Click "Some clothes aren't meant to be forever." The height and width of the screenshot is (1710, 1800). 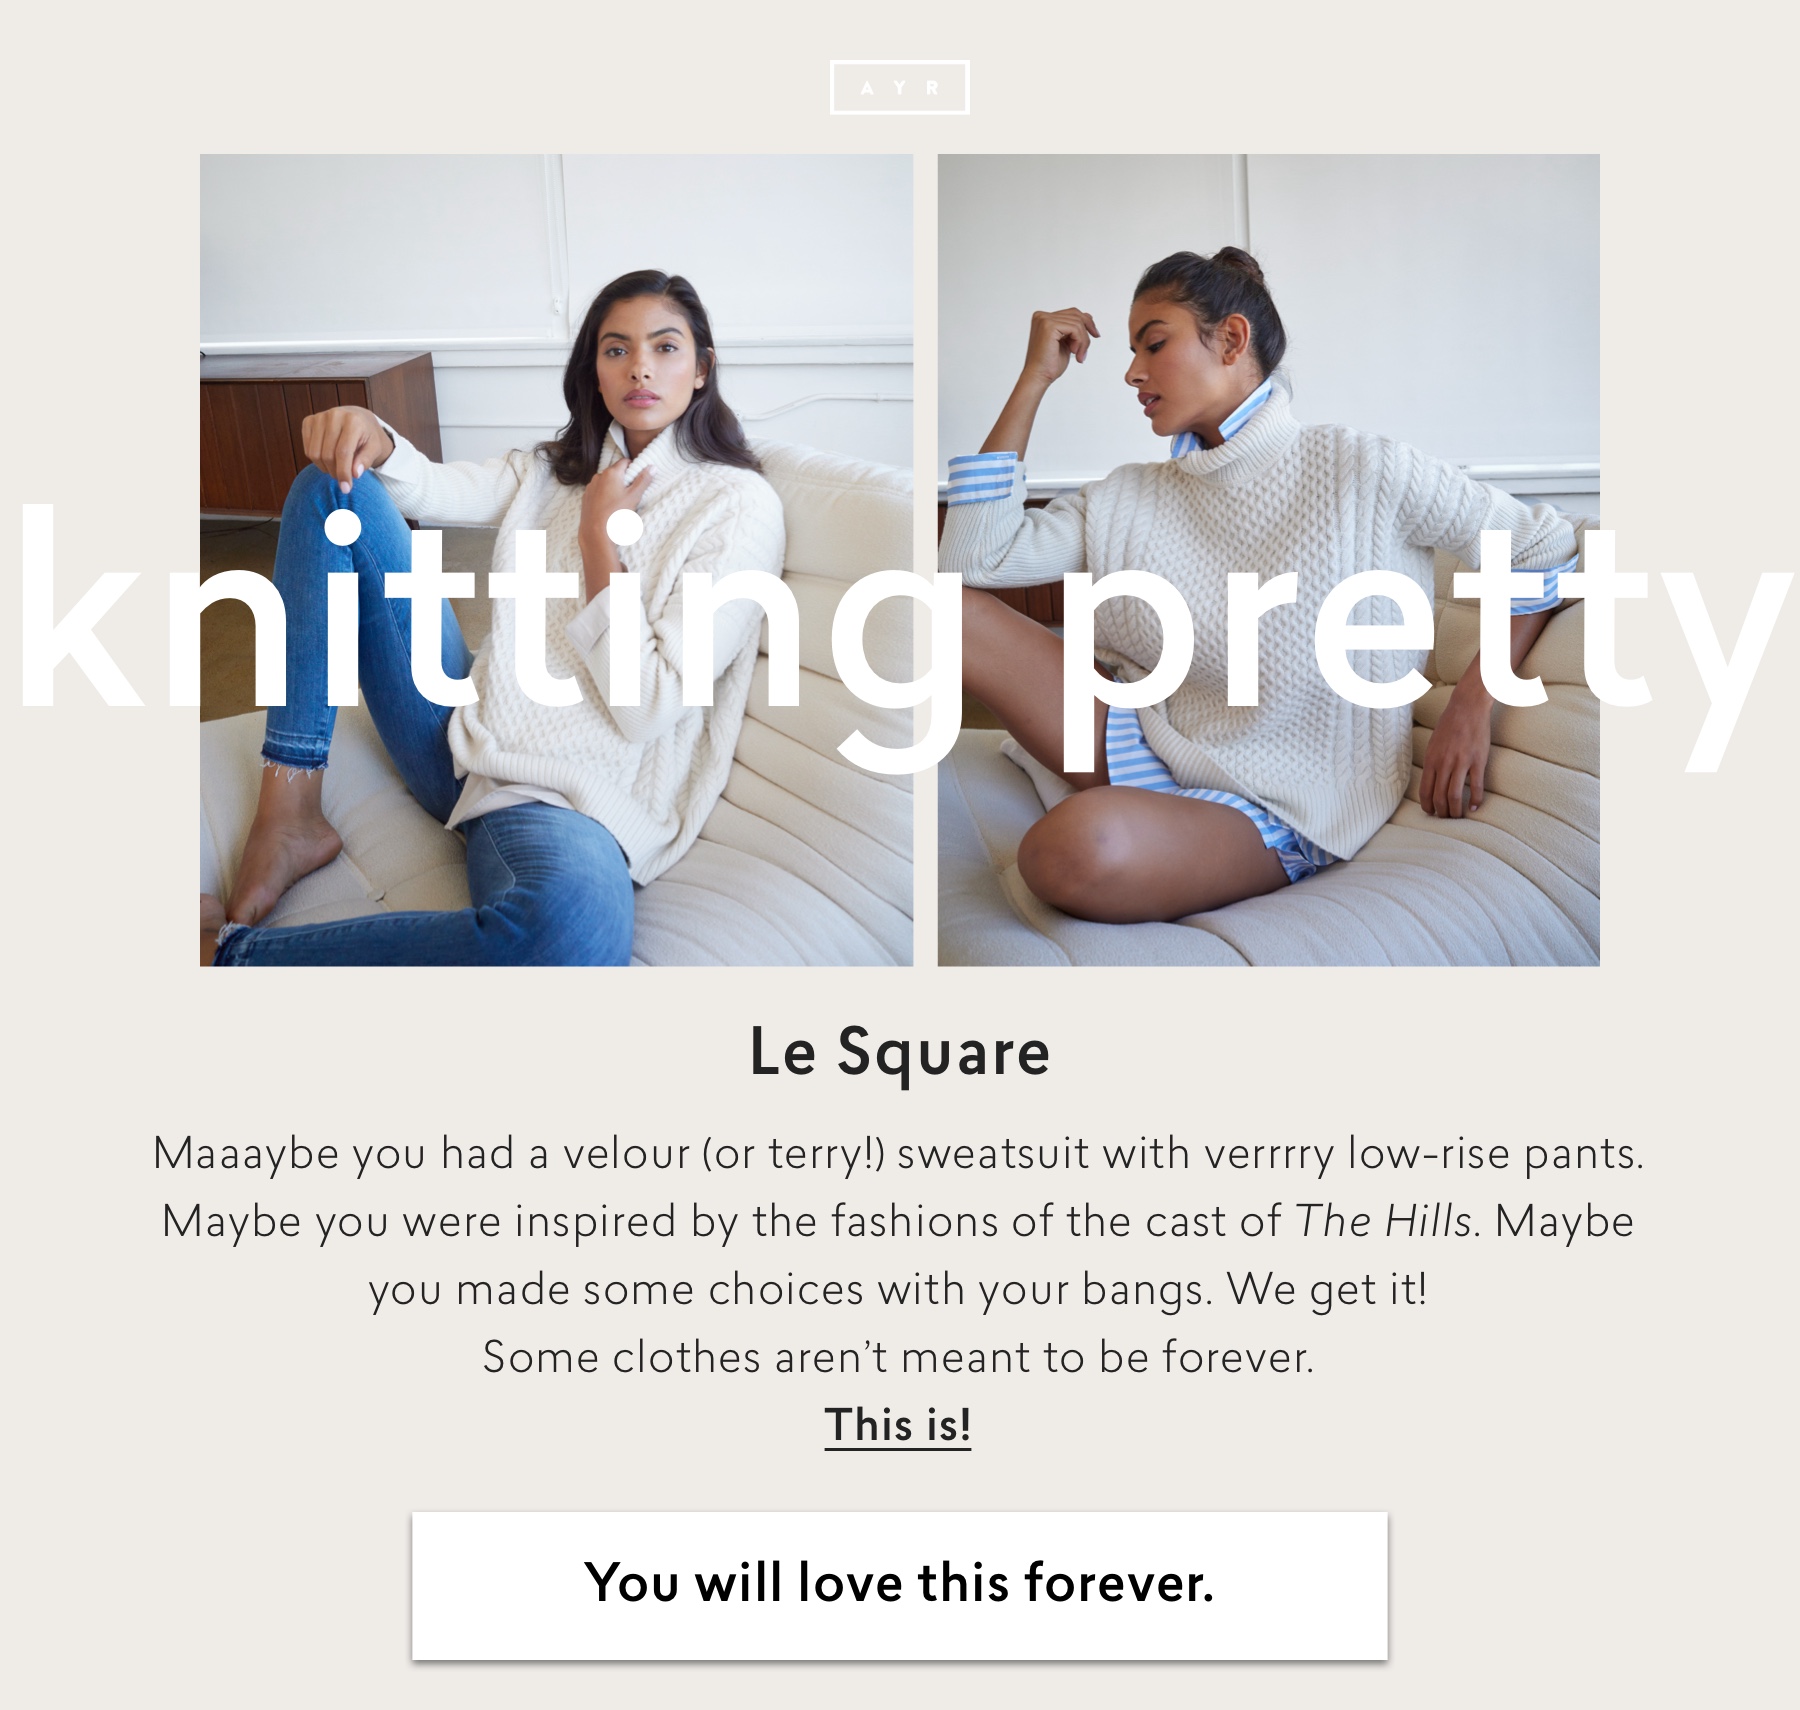(898, 1357)
